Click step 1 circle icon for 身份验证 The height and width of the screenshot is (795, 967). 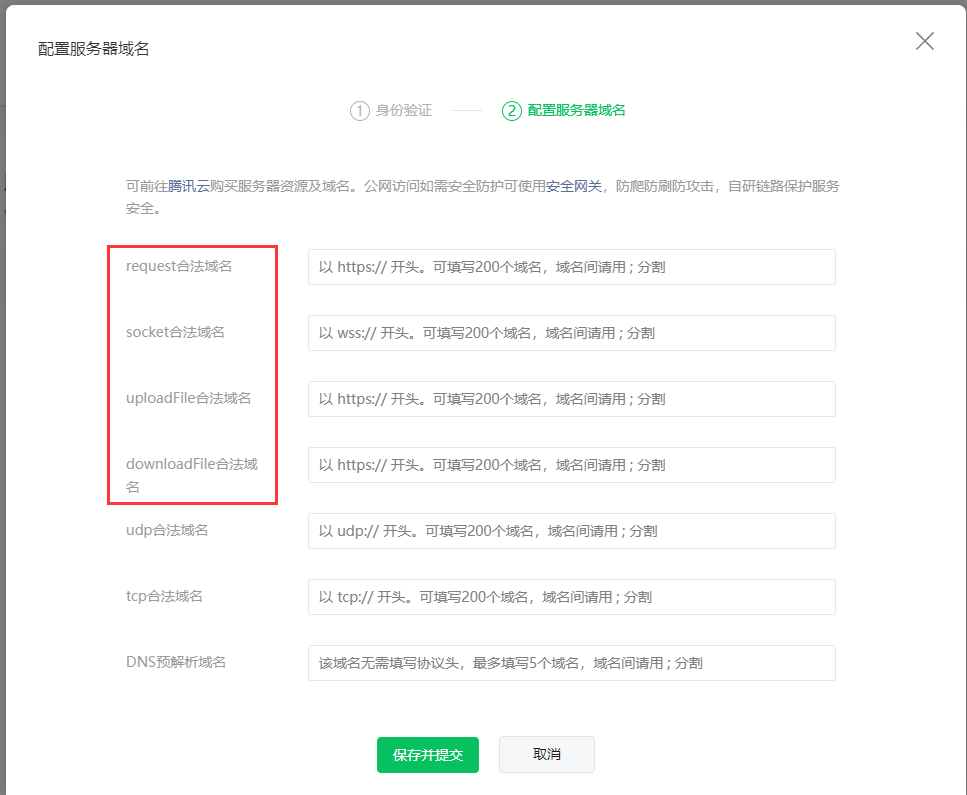click(360, 111)
